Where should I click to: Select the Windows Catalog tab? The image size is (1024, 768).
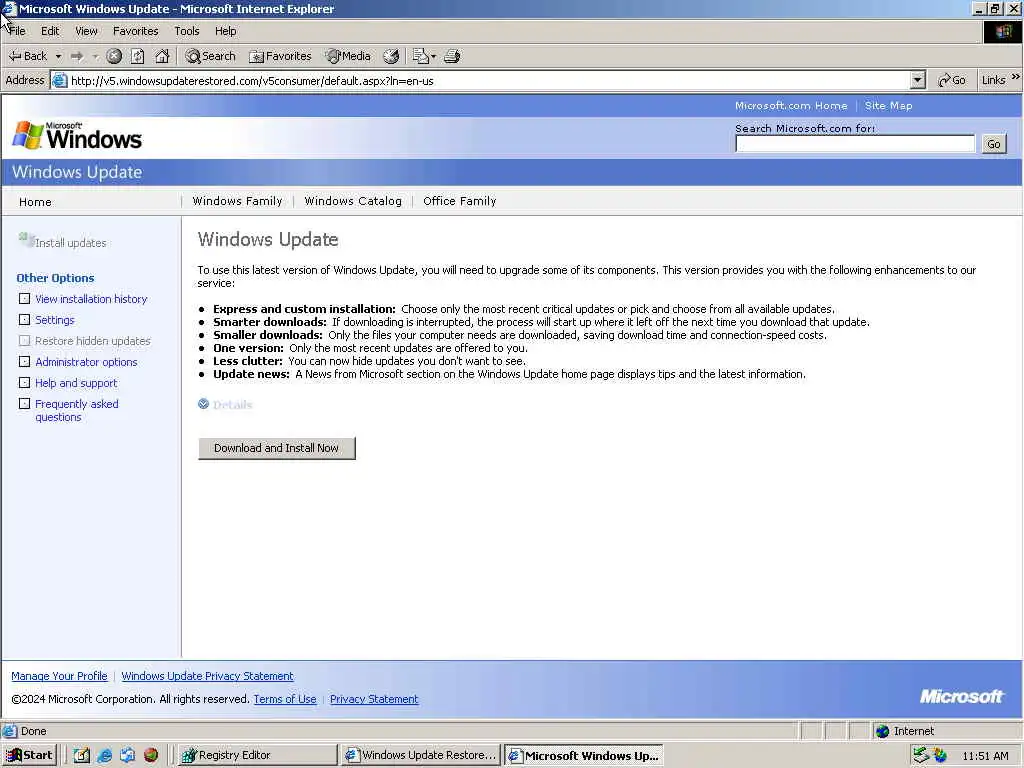click(353, 201)
